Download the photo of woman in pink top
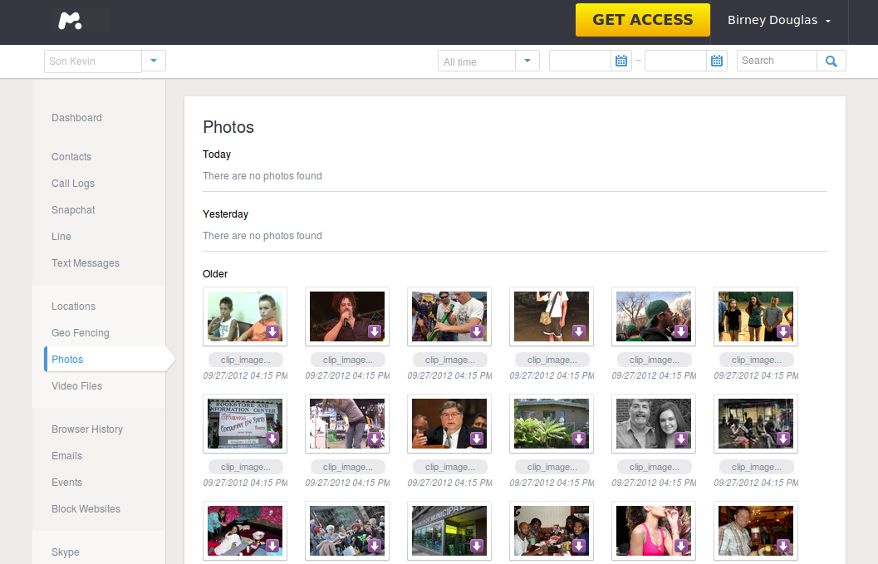Viewport: 878px width, 564px height. click(x=681, y=546)
